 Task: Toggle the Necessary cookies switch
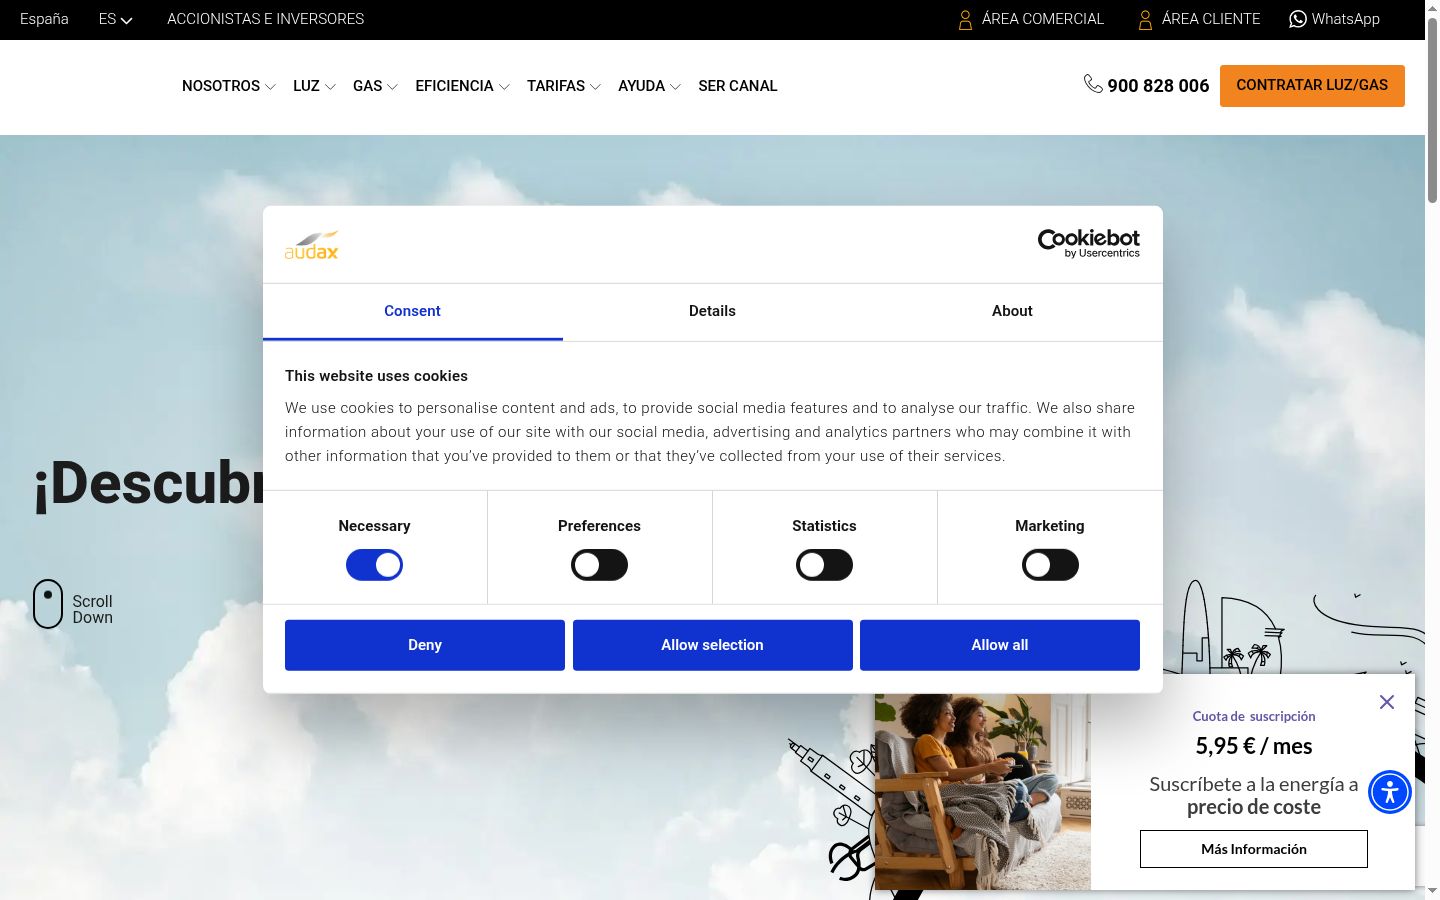pyautogui.click(x=374, y=565)
